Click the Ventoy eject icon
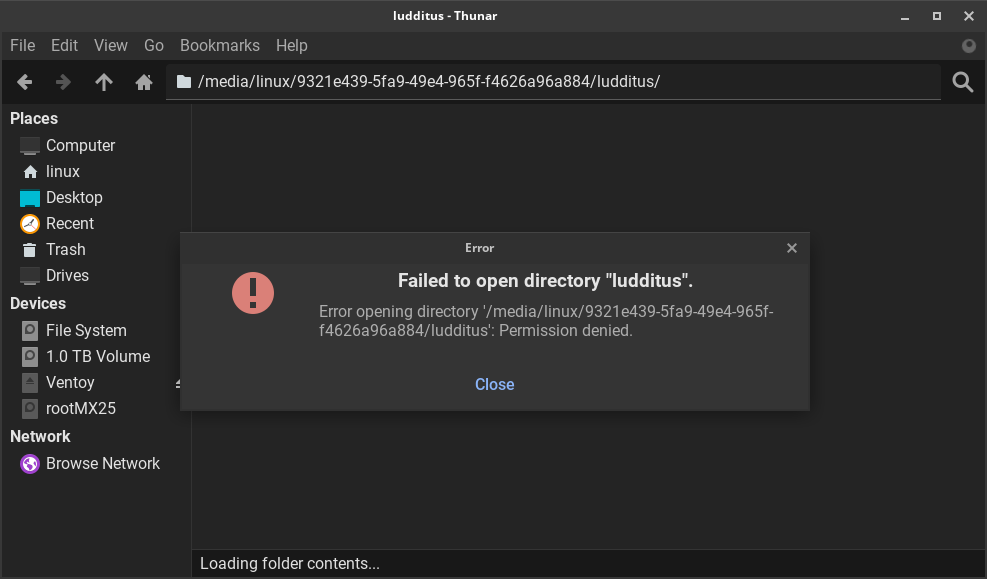Screen dimensions: 987x579 [x=179, y=383]
